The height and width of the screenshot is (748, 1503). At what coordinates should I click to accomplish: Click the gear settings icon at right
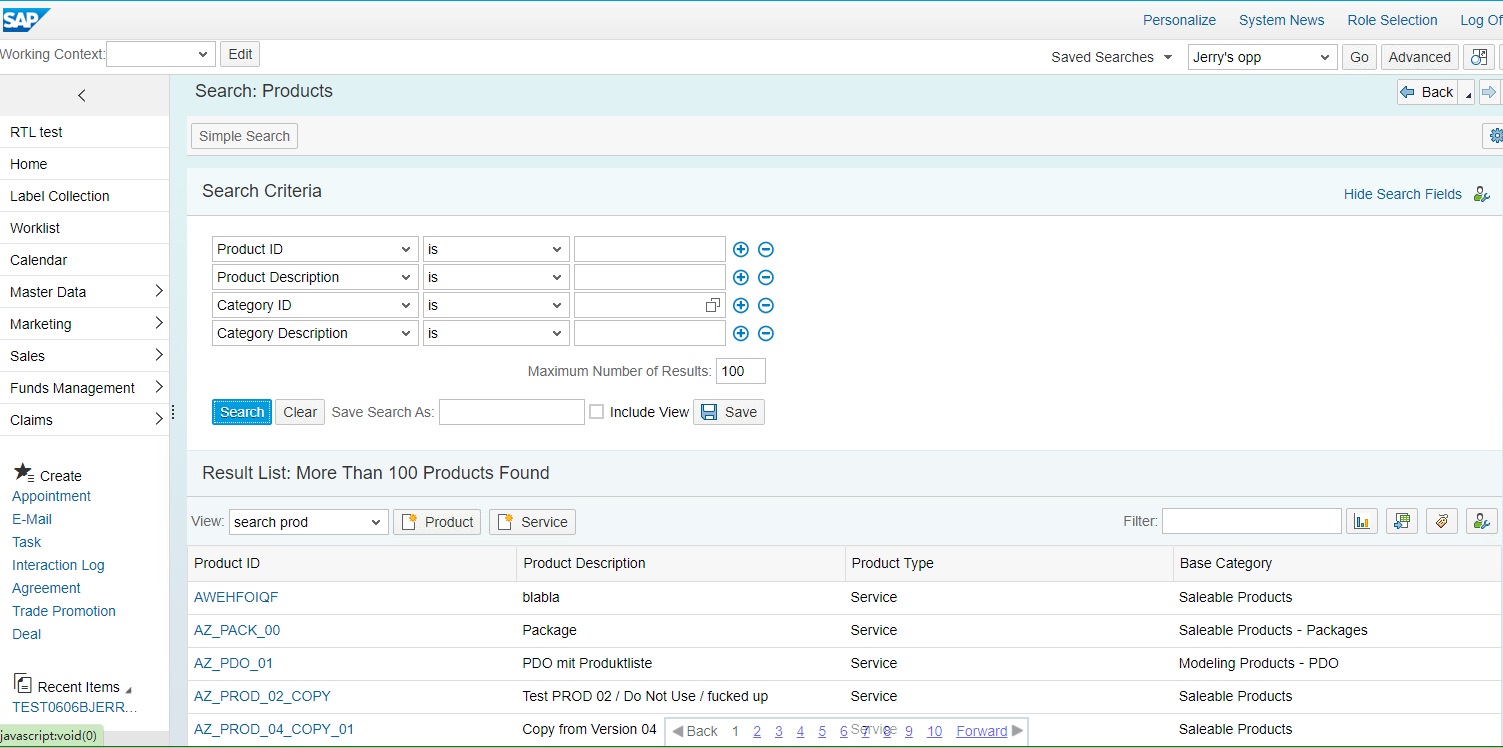pyautogui.click(x=1494, y=136)
